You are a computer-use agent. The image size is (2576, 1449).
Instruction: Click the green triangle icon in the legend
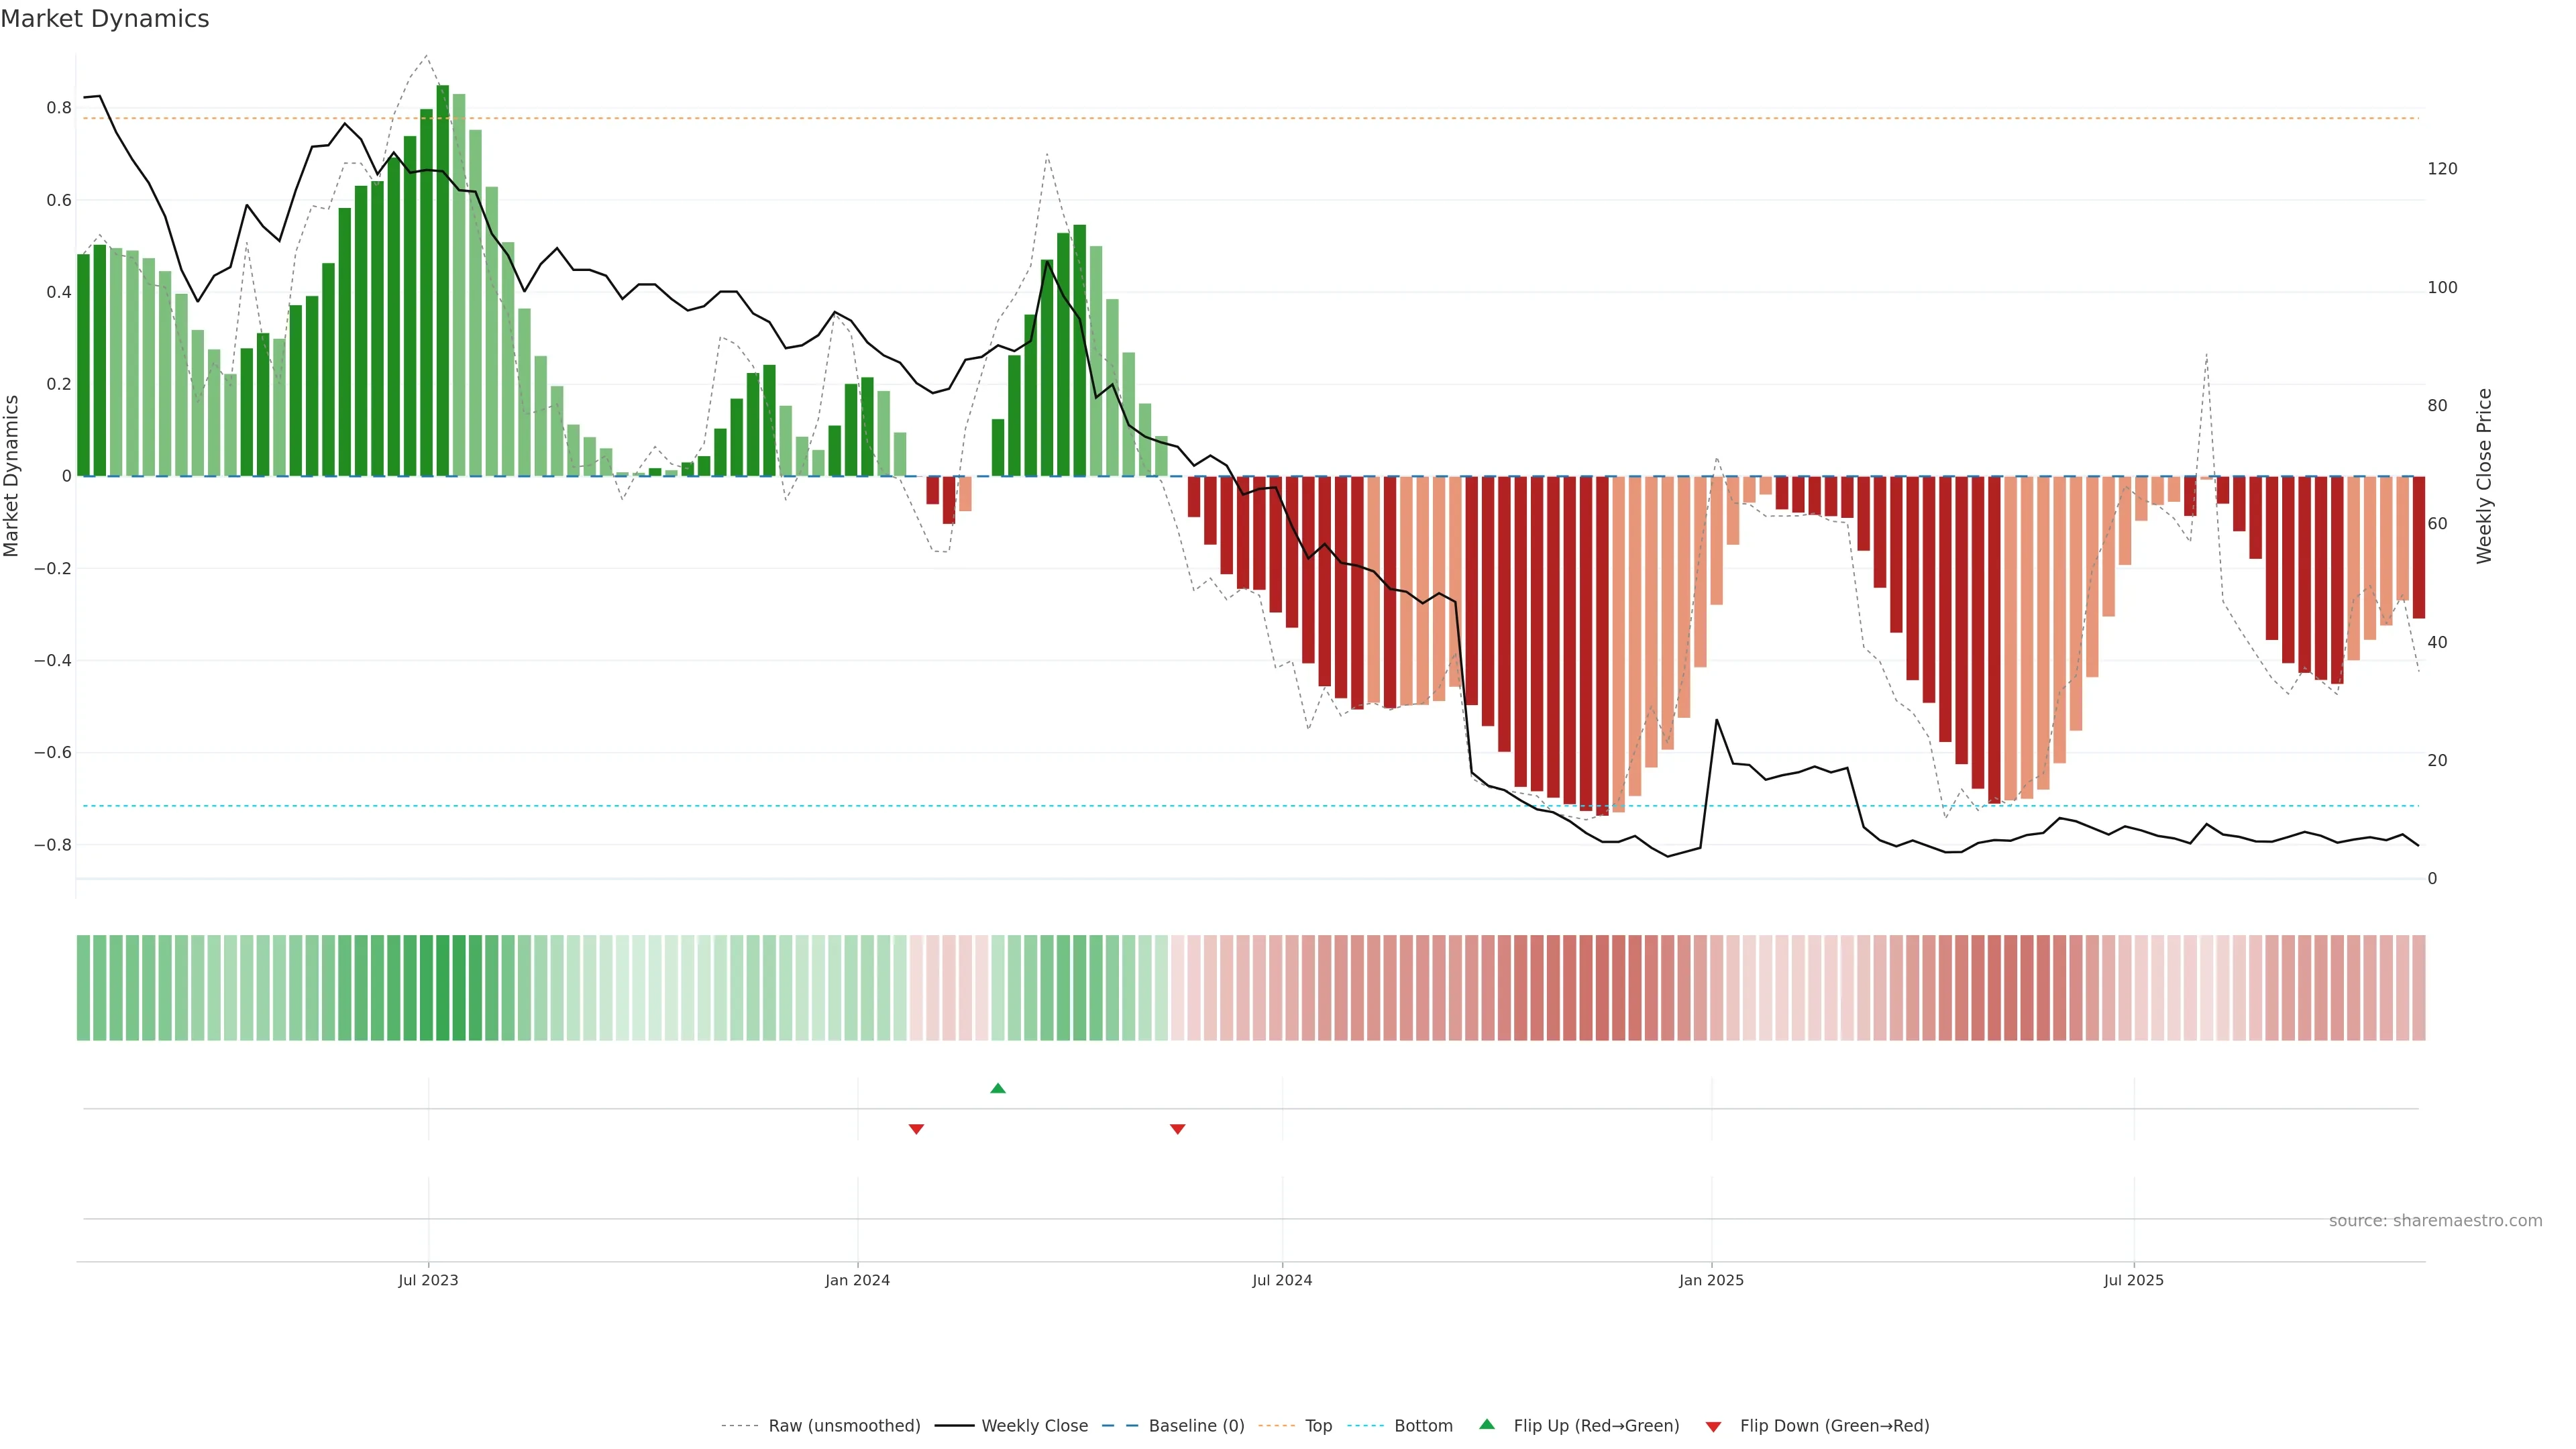[x=1487, y=1424]
